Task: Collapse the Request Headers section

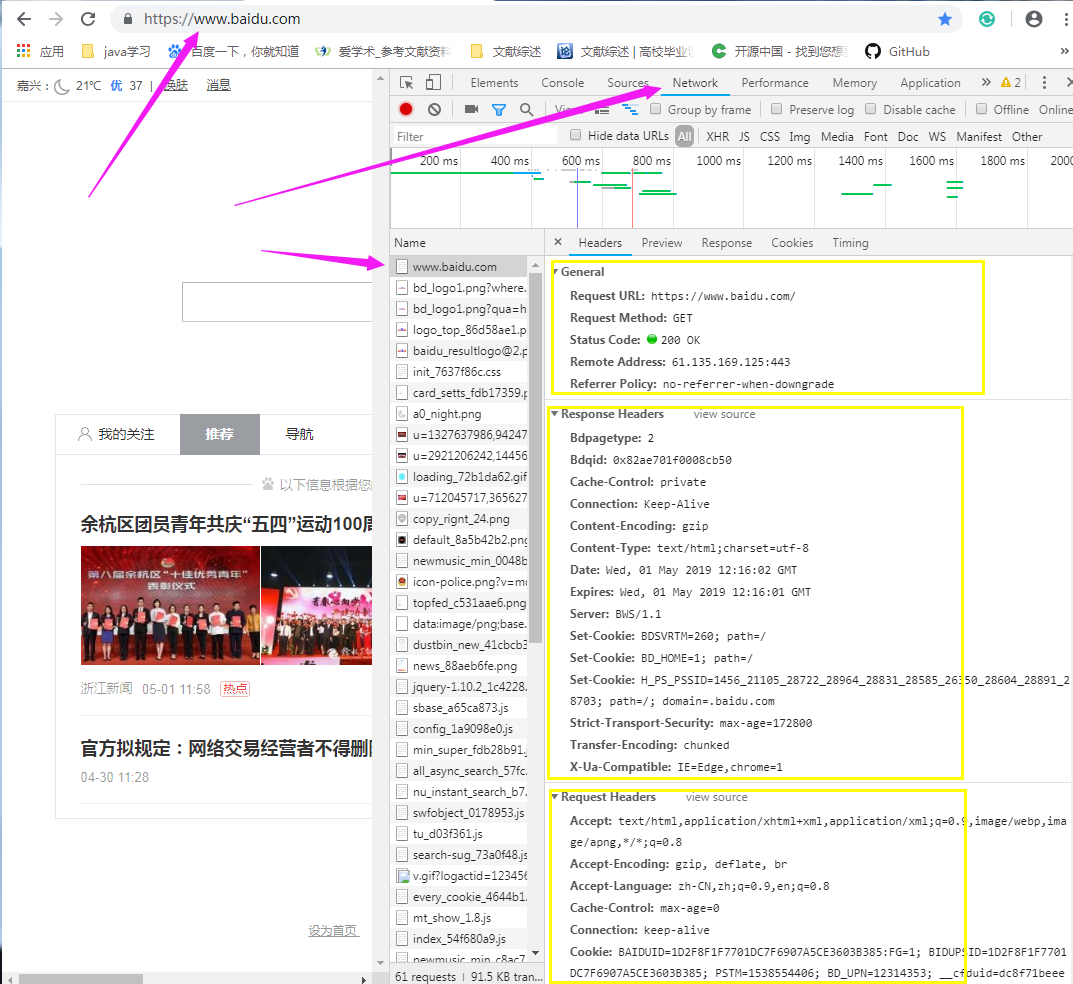Action: 555,797
